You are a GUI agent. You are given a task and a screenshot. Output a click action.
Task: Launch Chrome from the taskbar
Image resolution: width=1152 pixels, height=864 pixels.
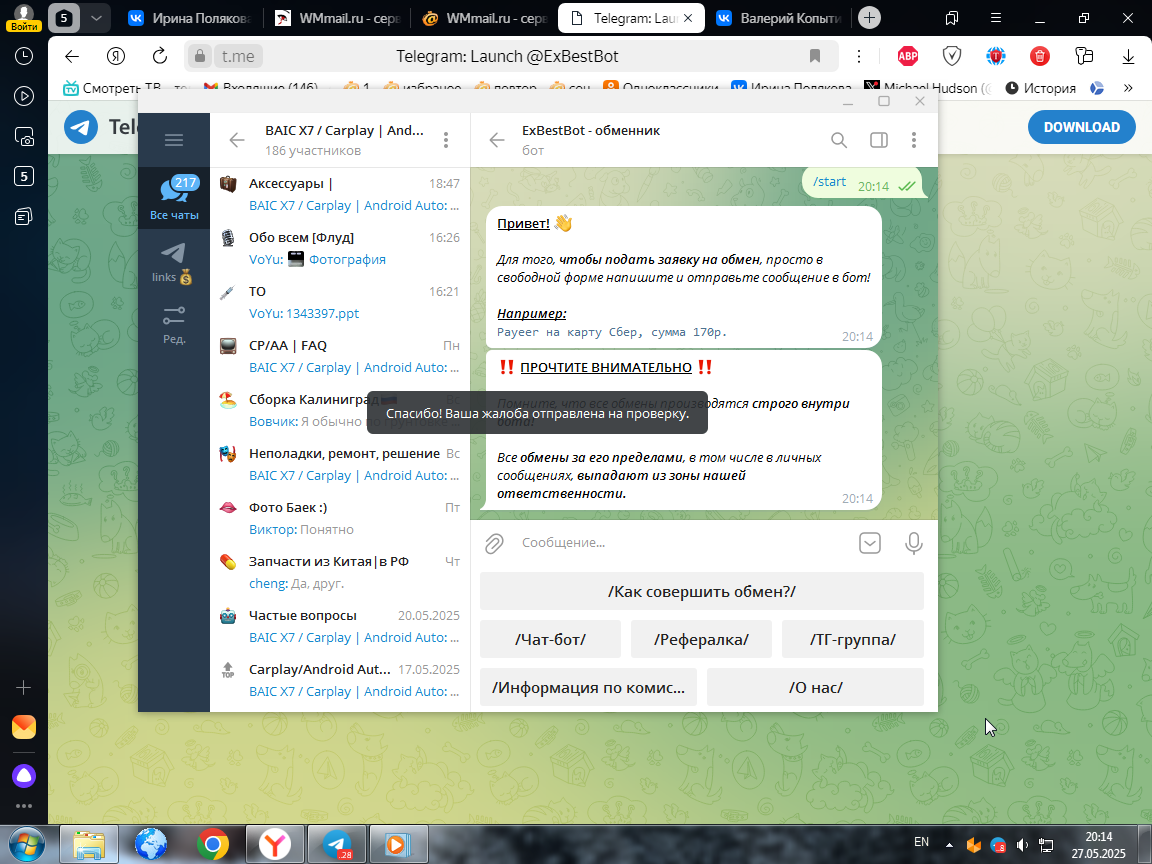click(212, 845)
